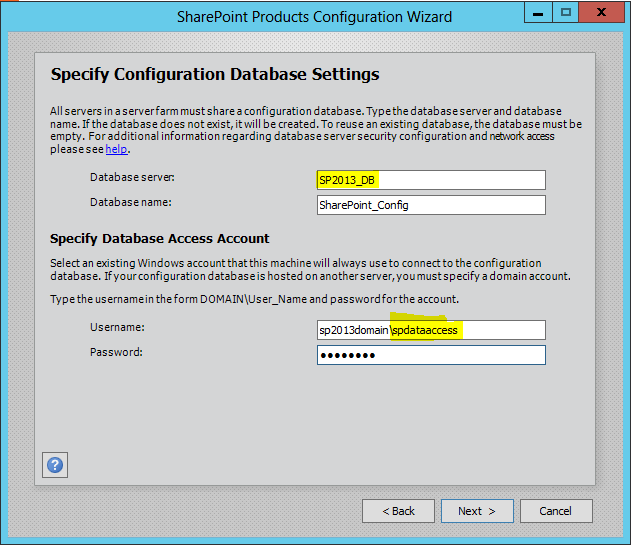The width and height of the screenshot is (631, 545).
Task: Go to the next wizard step
Action: (x=477, y=511)
